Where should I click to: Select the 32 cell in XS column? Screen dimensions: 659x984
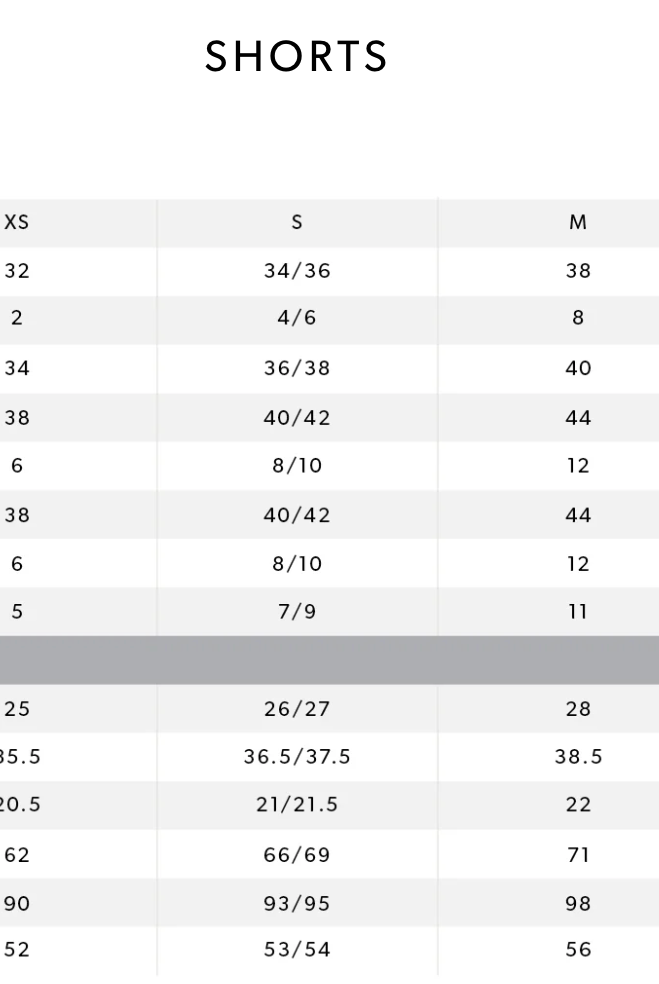[17, 270]
